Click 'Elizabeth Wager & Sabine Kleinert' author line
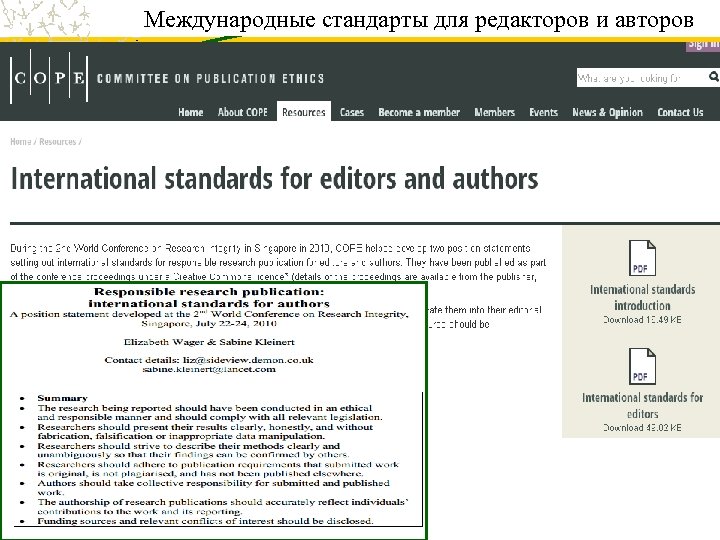Screen dimensions: 720x540 coord(209,342)
